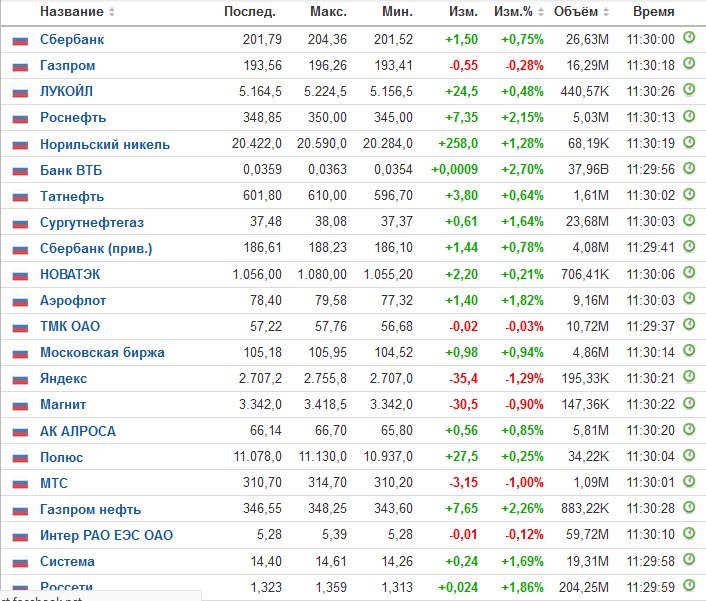Click the clock icon in the Сургутнефтегаз row

click(x=689, y=220)
